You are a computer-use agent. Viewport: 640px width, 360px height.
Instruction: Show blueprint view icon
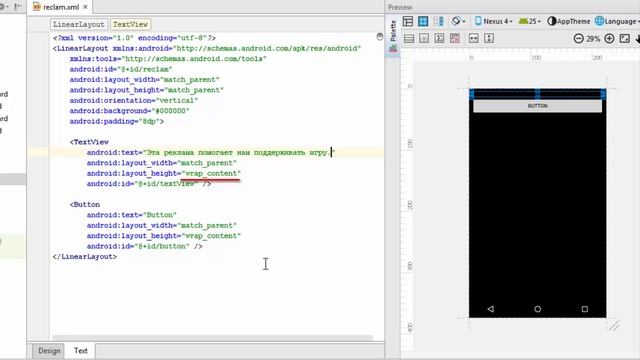(x=423, y=21)
